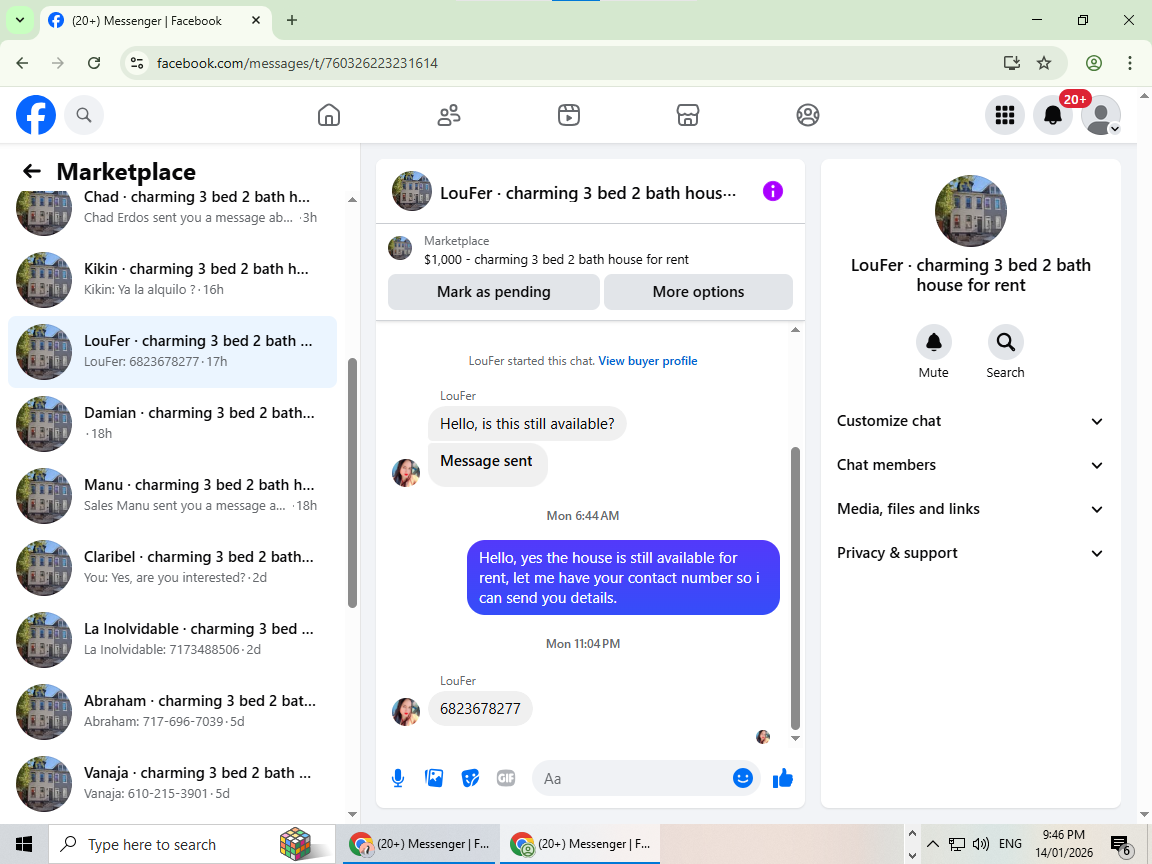Close the Messenger browser tab
Image resolution: width=1152 pixels, height=864 pixels.
point(256,21)
